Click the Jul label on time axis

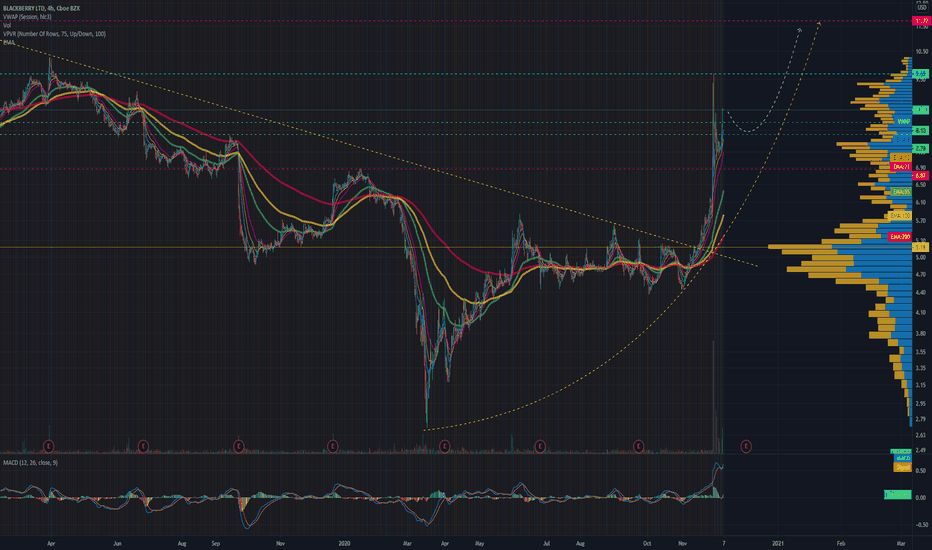pos(546,543)
